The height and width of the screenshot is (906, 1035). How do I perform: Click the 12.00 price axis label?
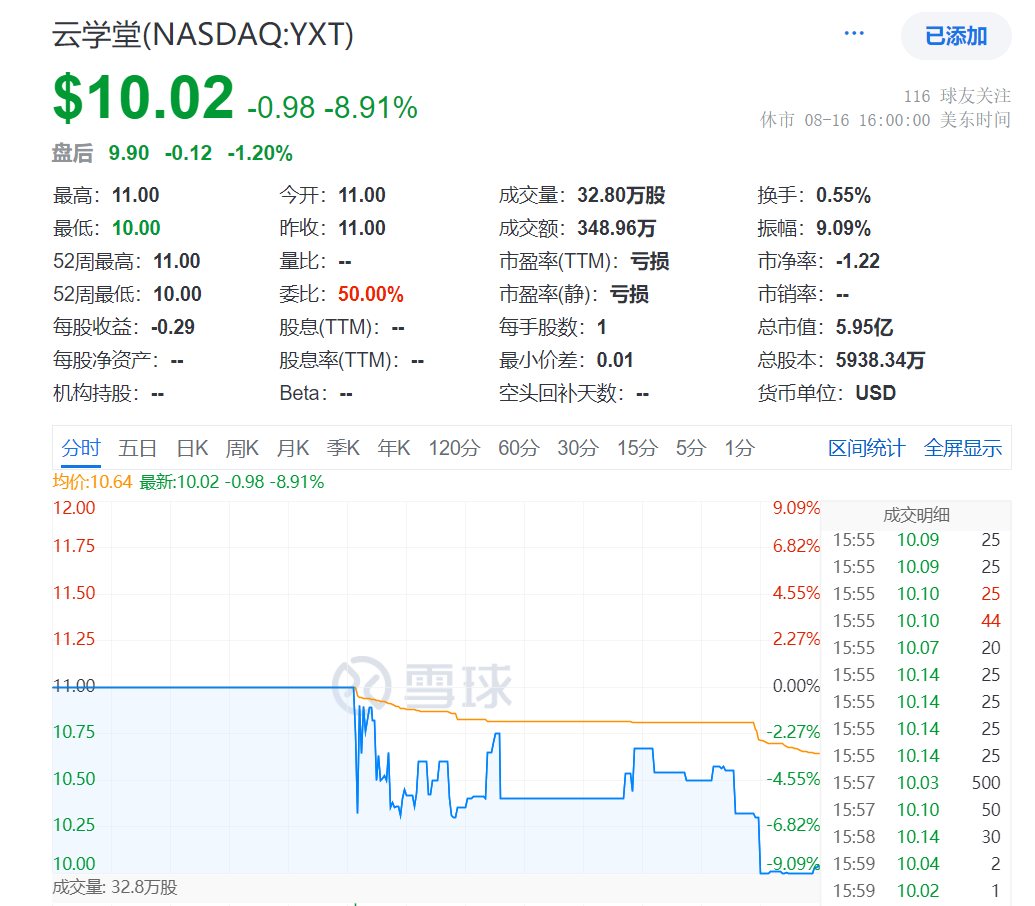coord(74,508)
